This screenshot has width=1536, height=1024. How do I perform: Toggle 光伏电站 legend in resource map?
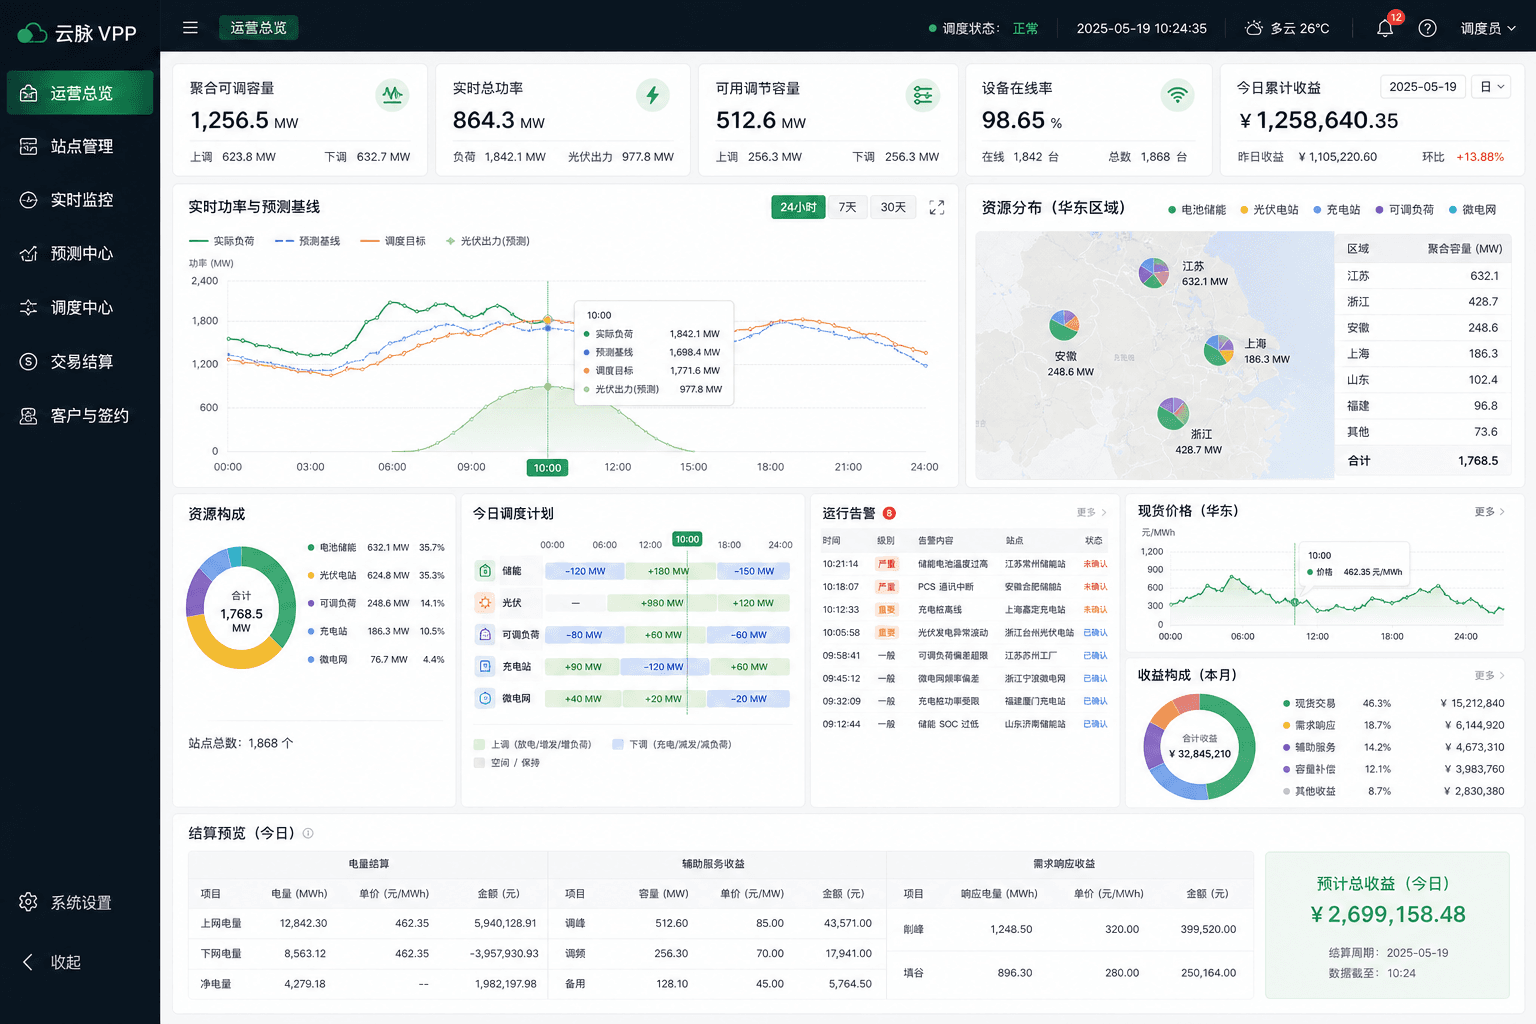[x=1269, y=209]
